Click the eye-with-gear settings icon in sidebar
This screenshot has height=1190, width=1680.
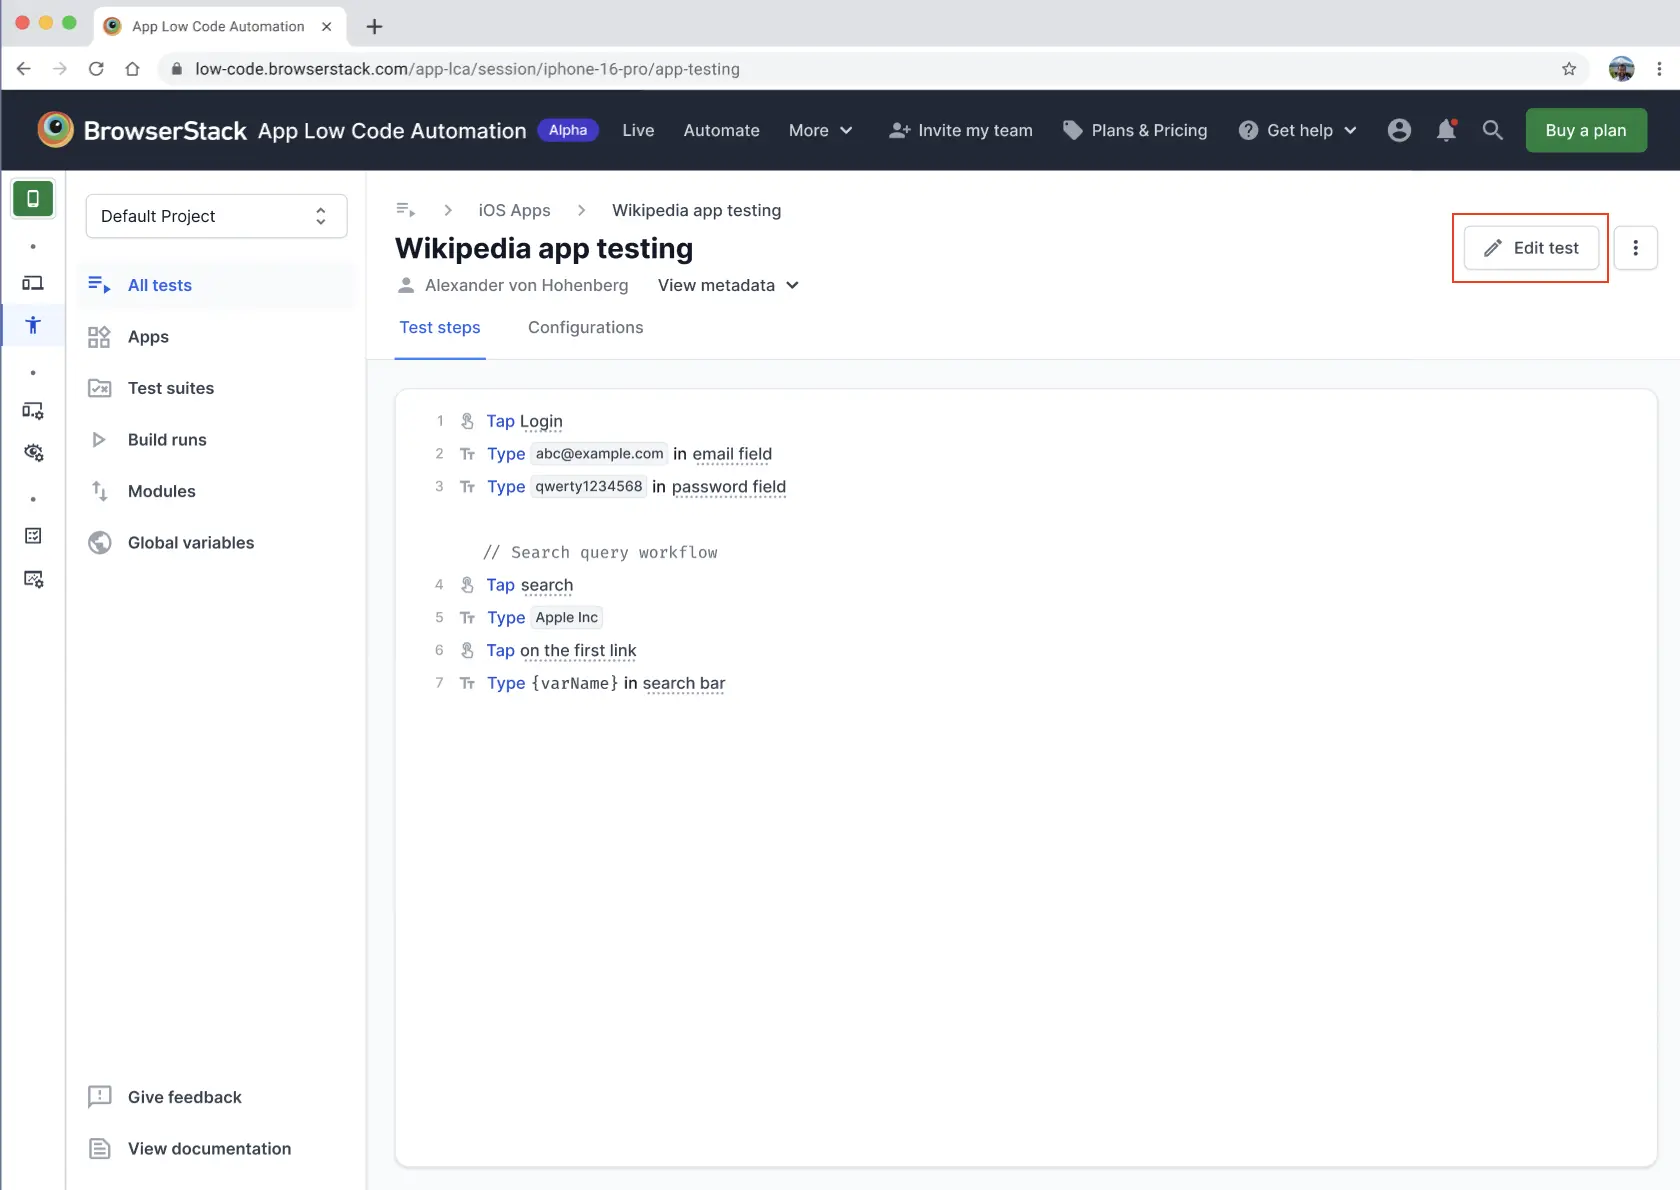tap(33, 453)
